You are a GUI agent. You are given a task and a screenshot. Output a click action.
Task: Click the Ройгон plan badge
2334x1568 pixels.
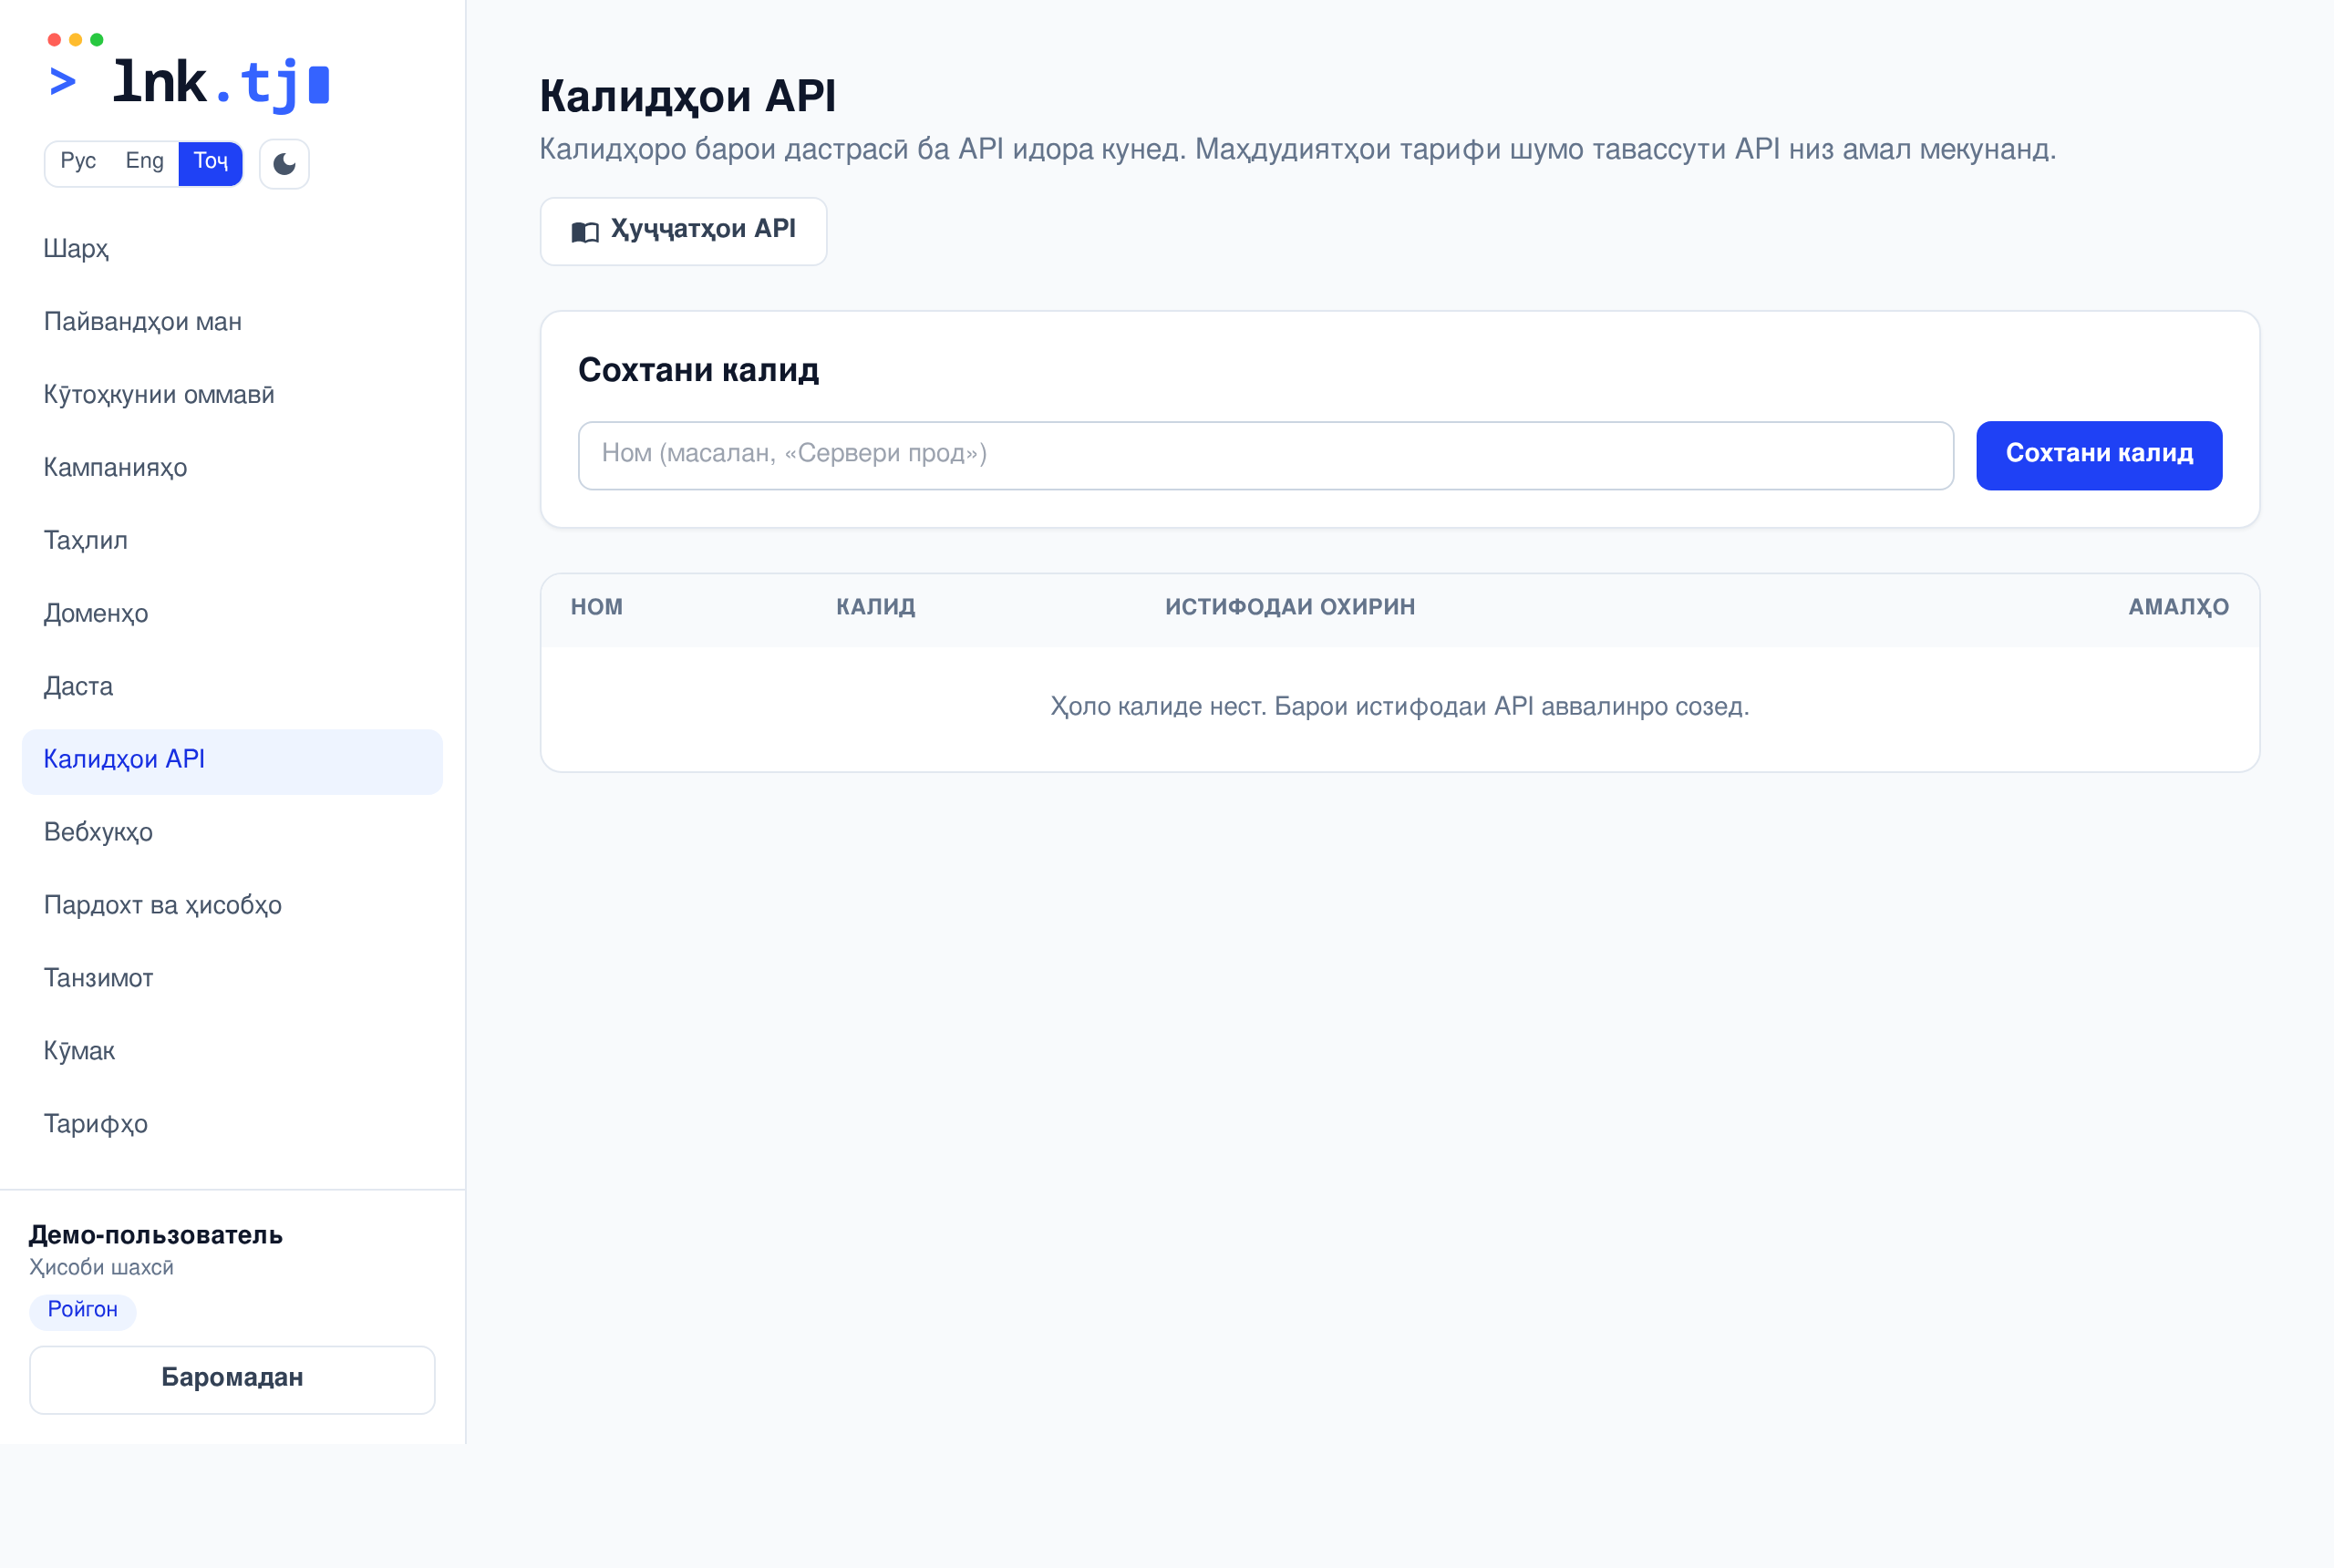[x=83, y=1310]
